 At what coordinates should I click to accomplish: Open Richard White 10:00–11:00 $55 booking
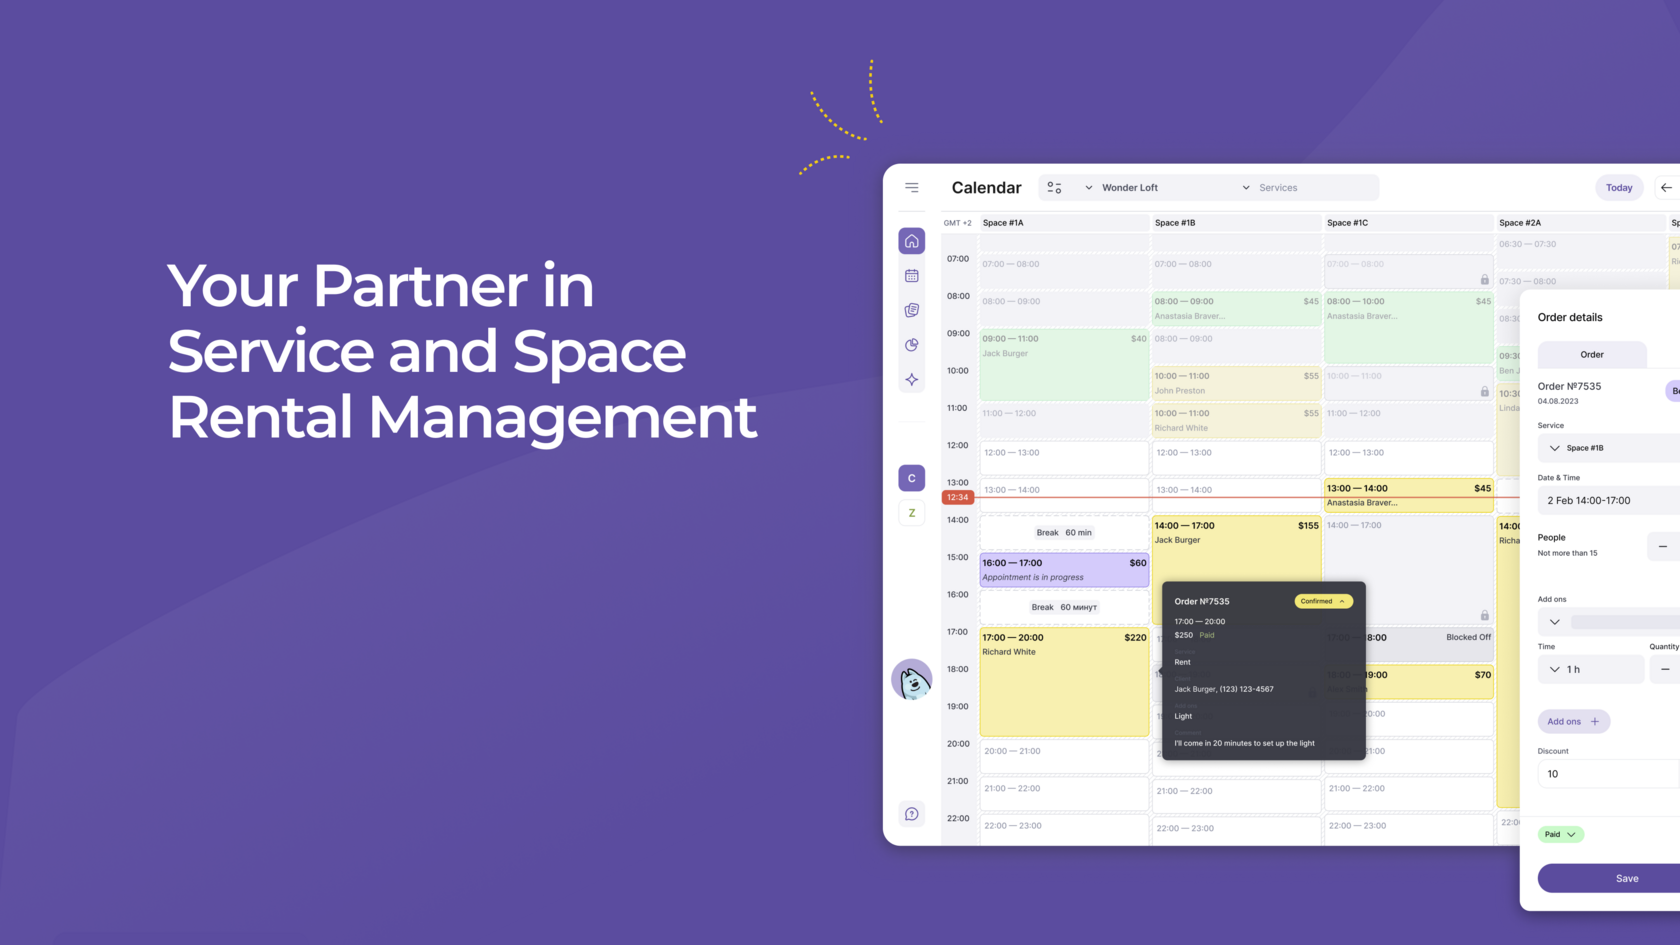(x=1236, y=420)
